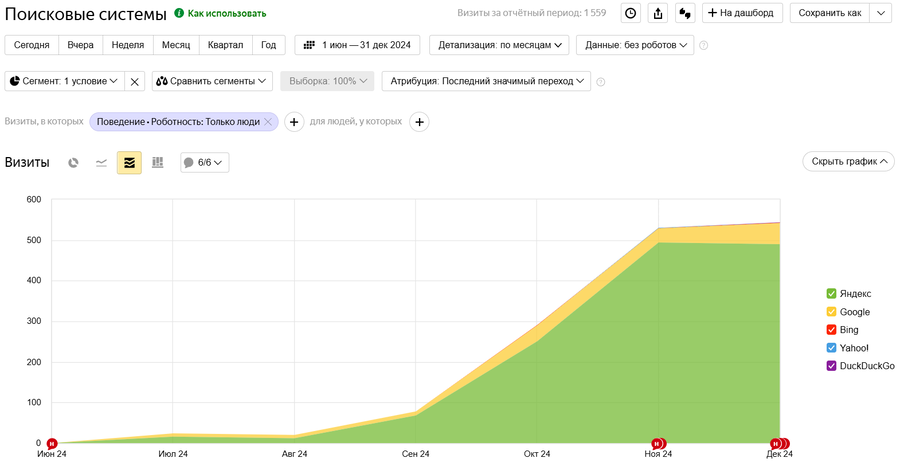The height and width of the screenshot is (462, 900).
Task: Remove segment with the X button
Action: coord(134,81)
